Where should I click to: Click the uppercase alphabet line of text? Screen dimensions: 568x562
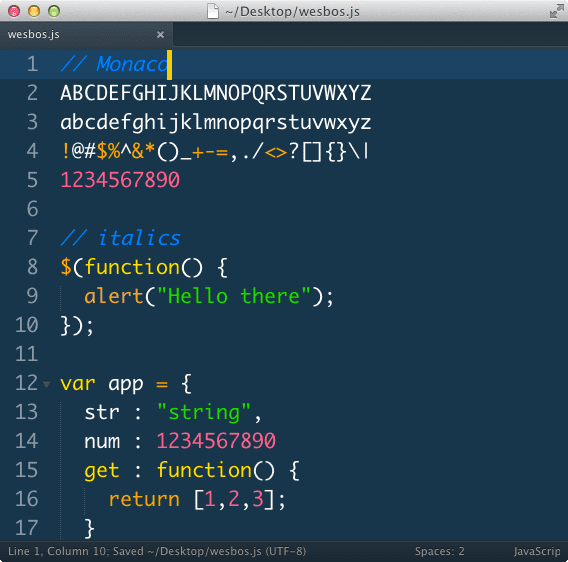[x=216, y=93]
